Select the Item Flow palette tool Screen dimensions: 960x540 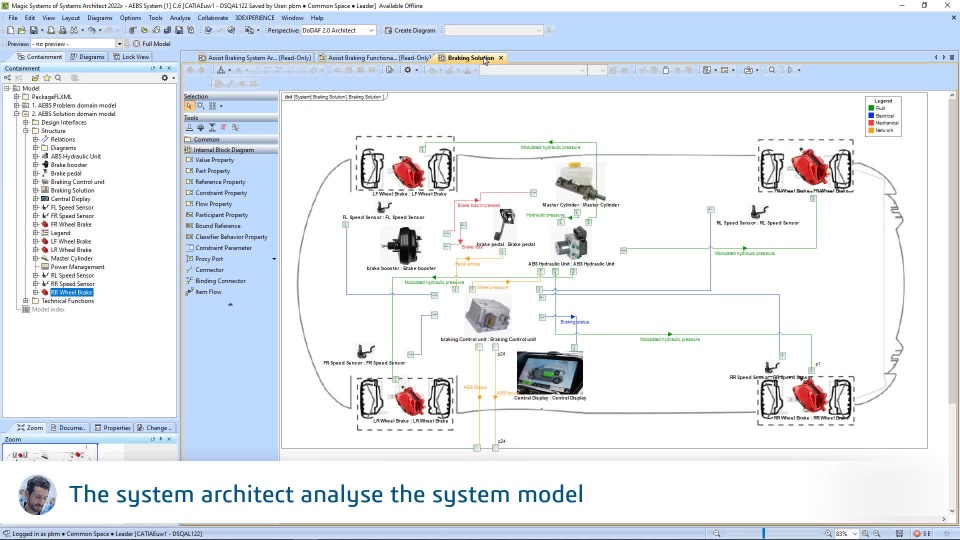pos(208,292)
